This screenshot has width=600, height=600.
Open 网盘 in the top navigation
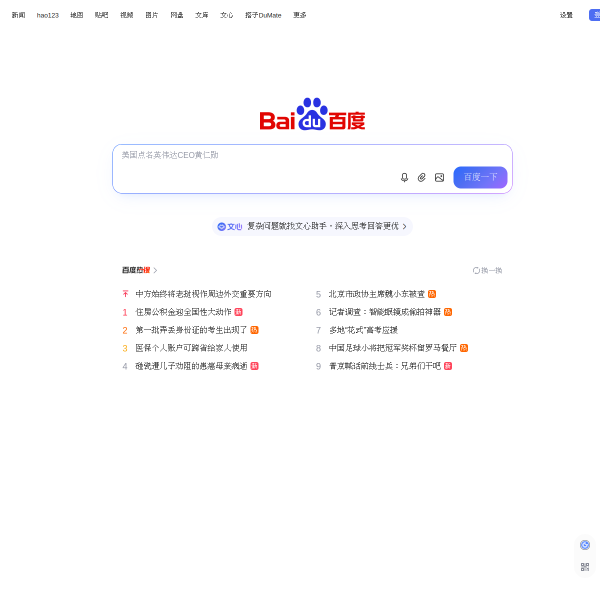177,15
